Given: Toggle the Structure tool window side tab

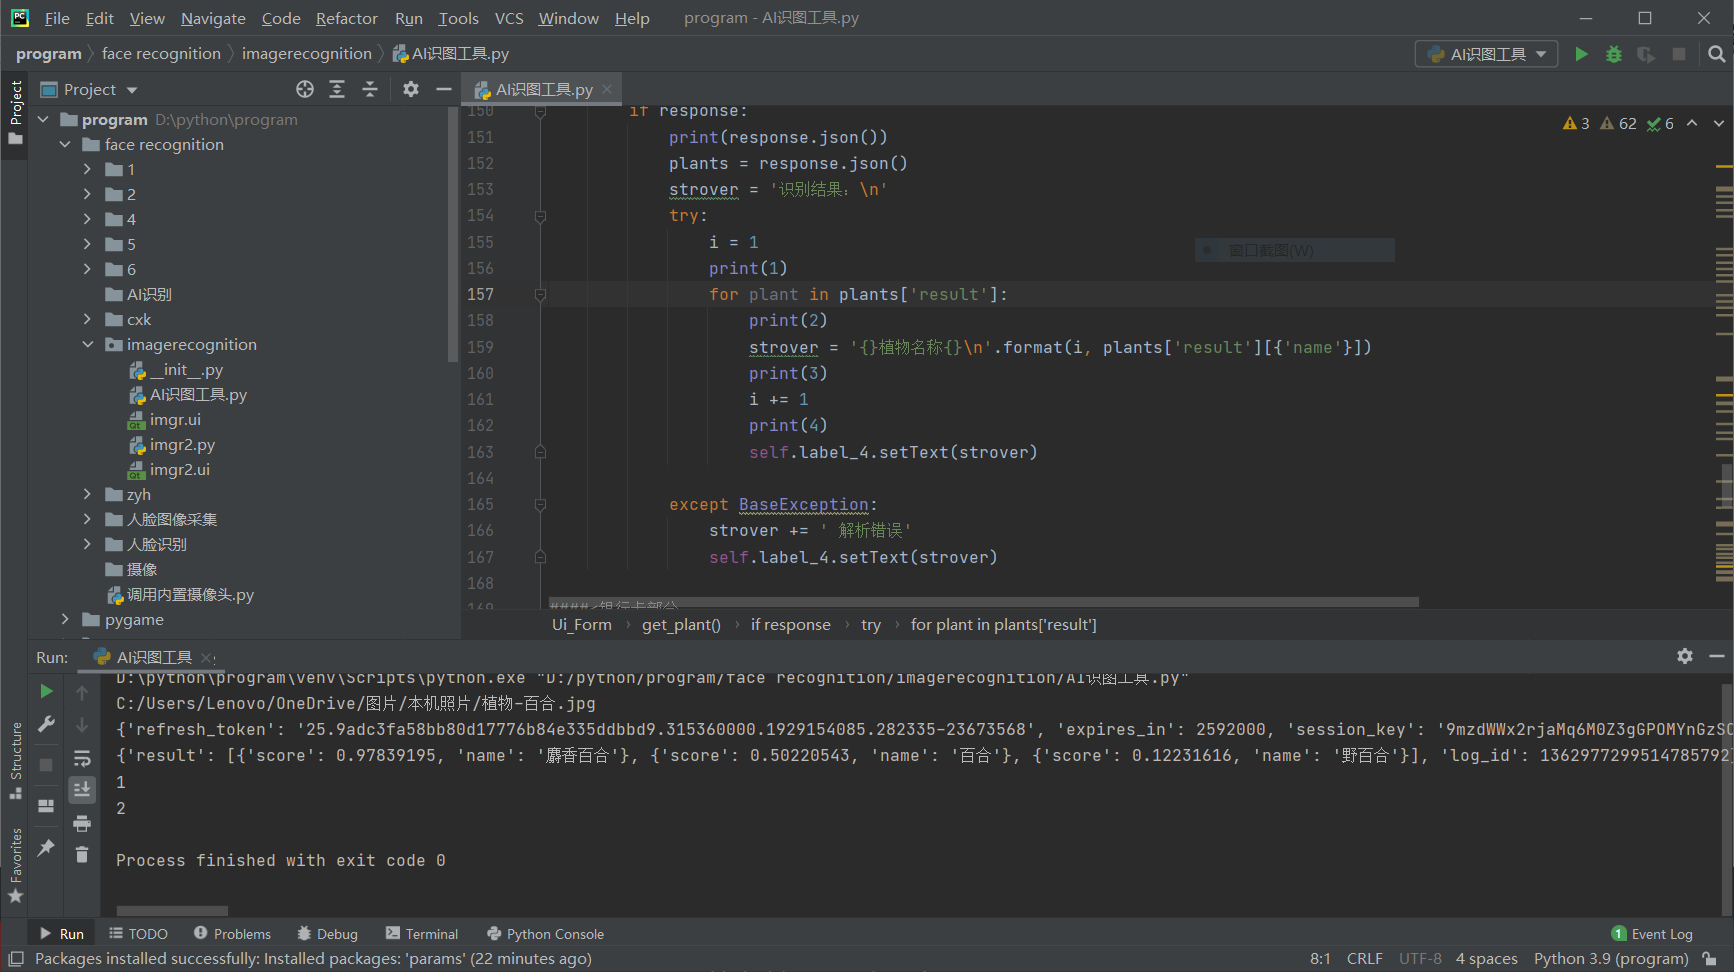Looking at the screenshot, I should [15, 760].
